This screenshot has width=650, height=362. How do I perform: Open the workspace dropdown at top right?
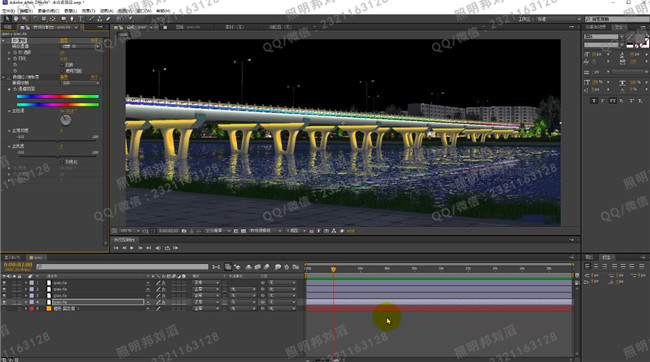(x=559, y=19)
